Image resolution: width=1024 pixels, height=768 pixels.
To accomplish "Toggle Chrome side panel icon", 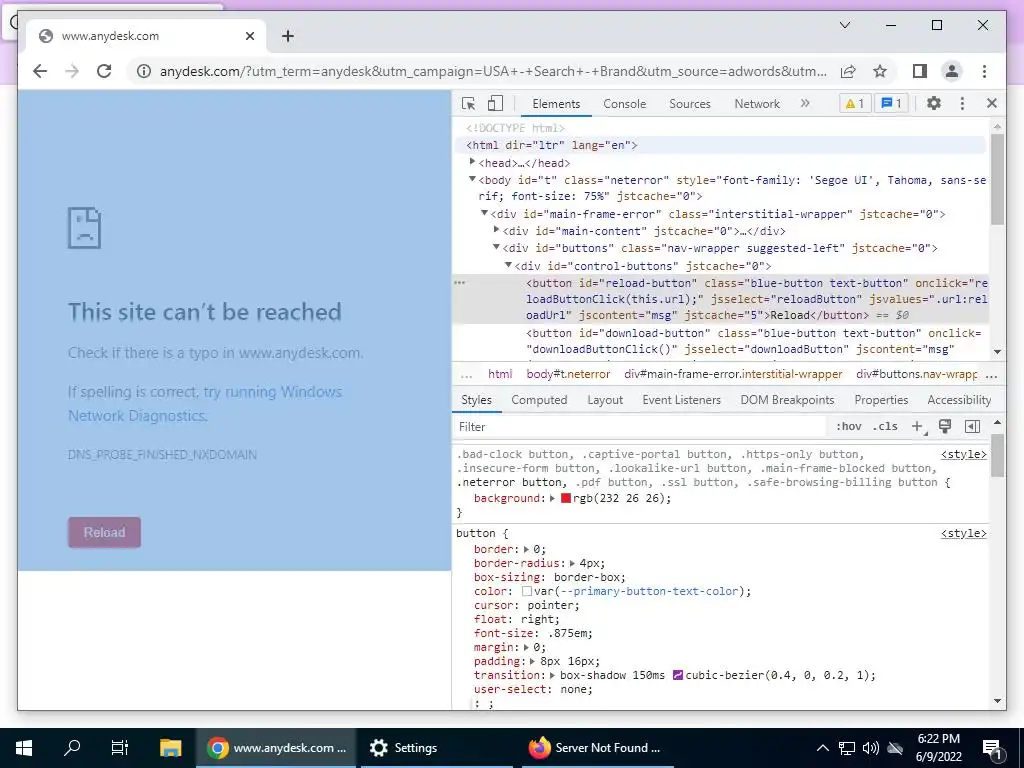I will point(920,71).
